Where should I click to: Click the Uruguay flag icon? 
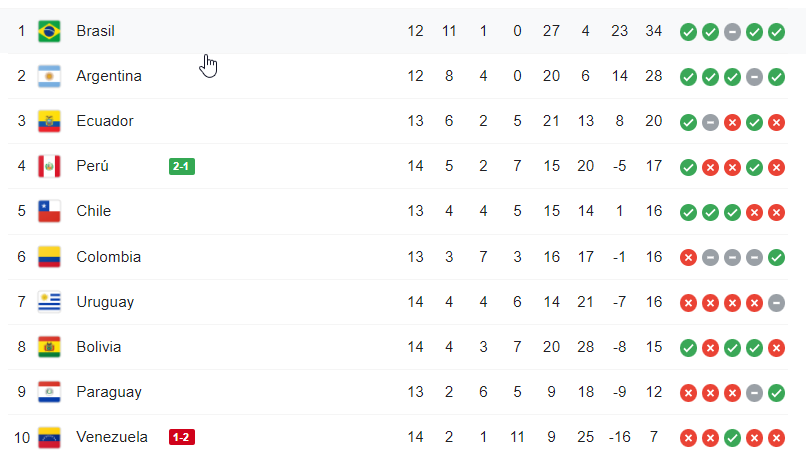coord(49,302)
